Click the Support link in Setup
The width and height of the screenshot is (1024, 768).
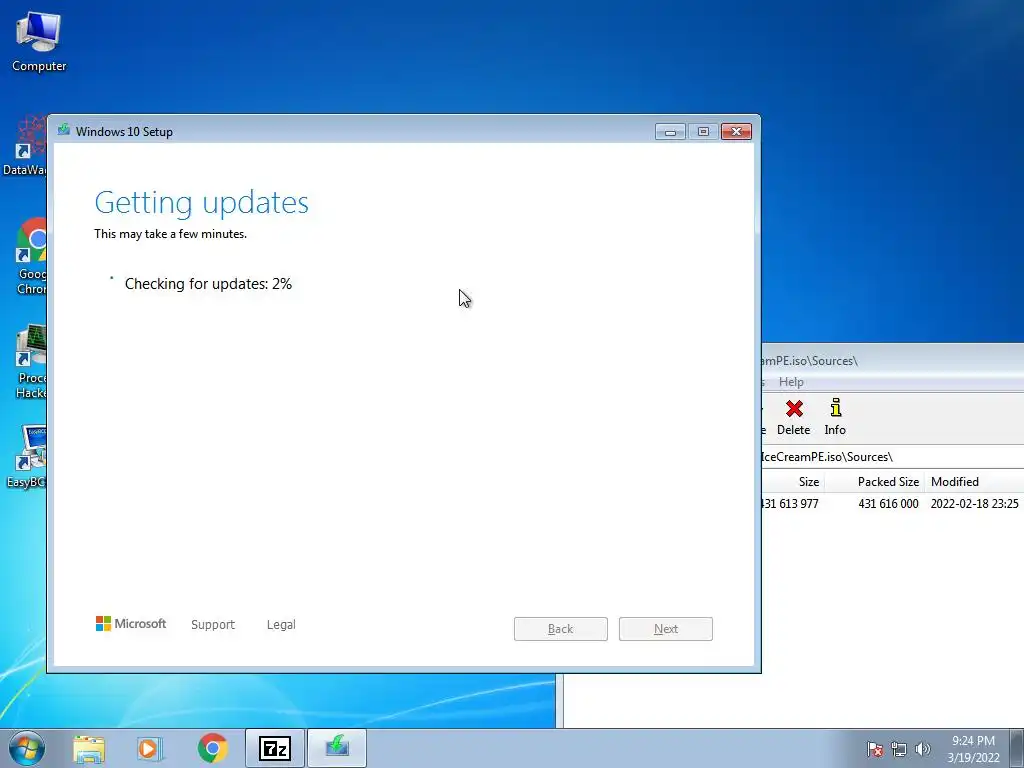click(x=213, y=624)
